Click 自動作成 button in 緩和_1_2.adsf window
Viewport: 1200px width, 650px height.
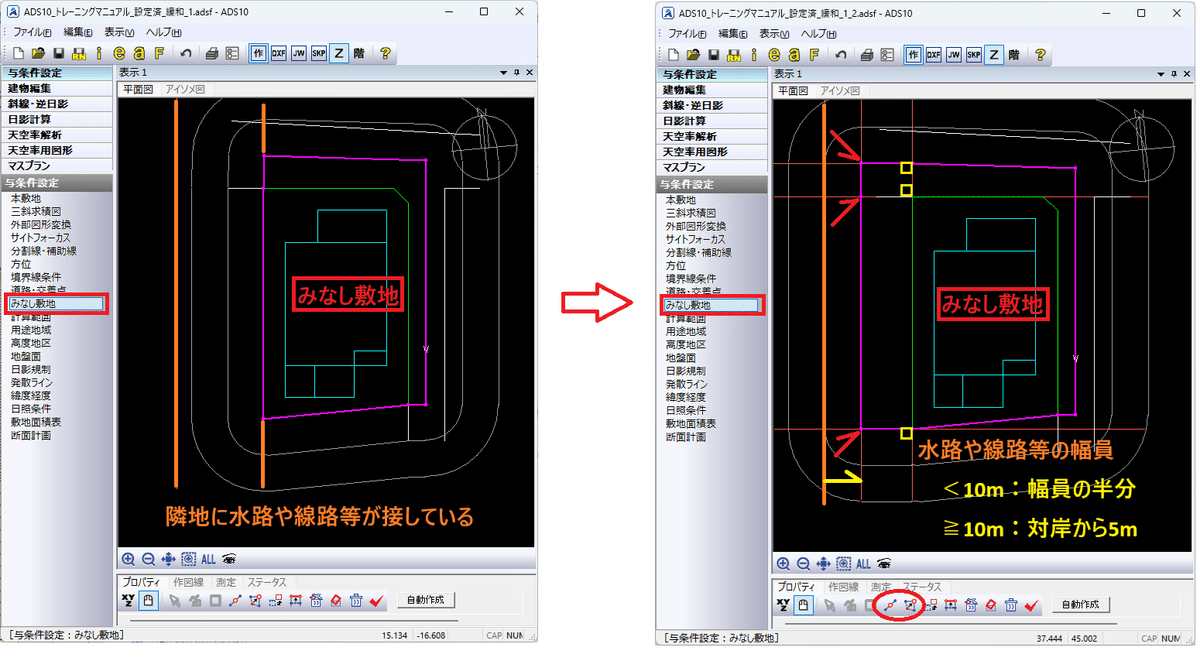1080,605
